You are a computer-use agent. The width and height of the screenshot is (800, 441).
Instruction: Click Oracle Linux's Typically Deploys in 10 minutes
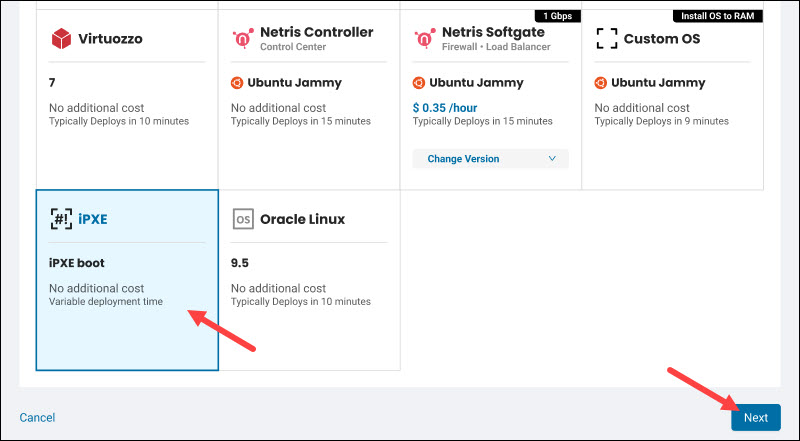point(301,302)
